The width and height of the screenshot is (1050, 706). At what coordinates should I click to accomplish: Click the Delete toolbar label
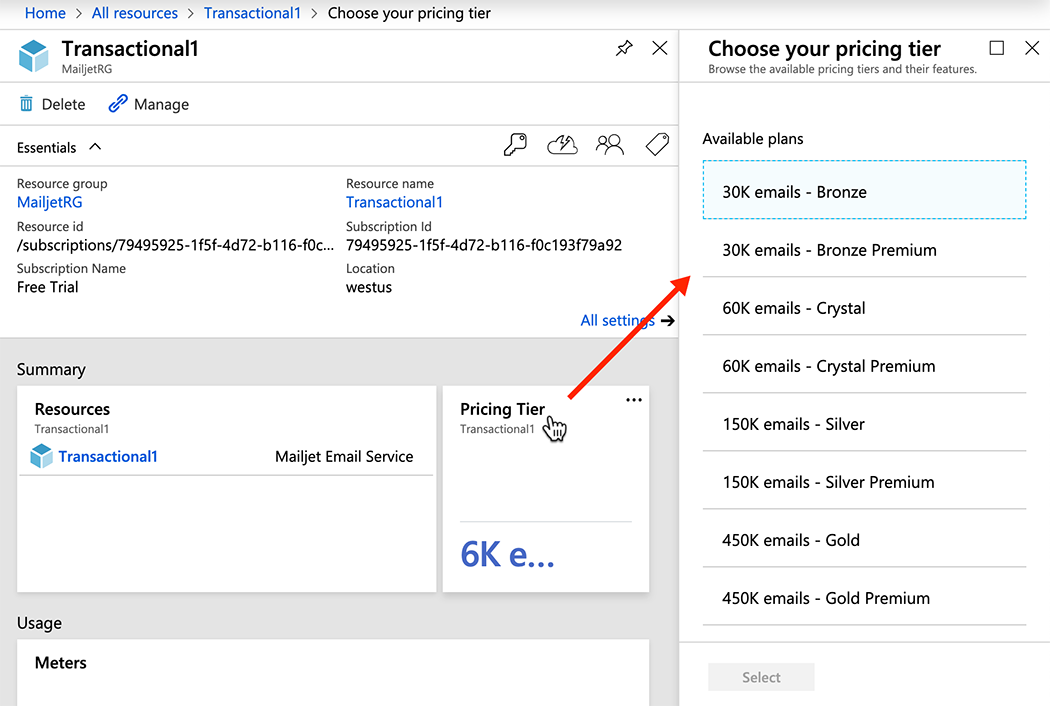click(64, 104)
